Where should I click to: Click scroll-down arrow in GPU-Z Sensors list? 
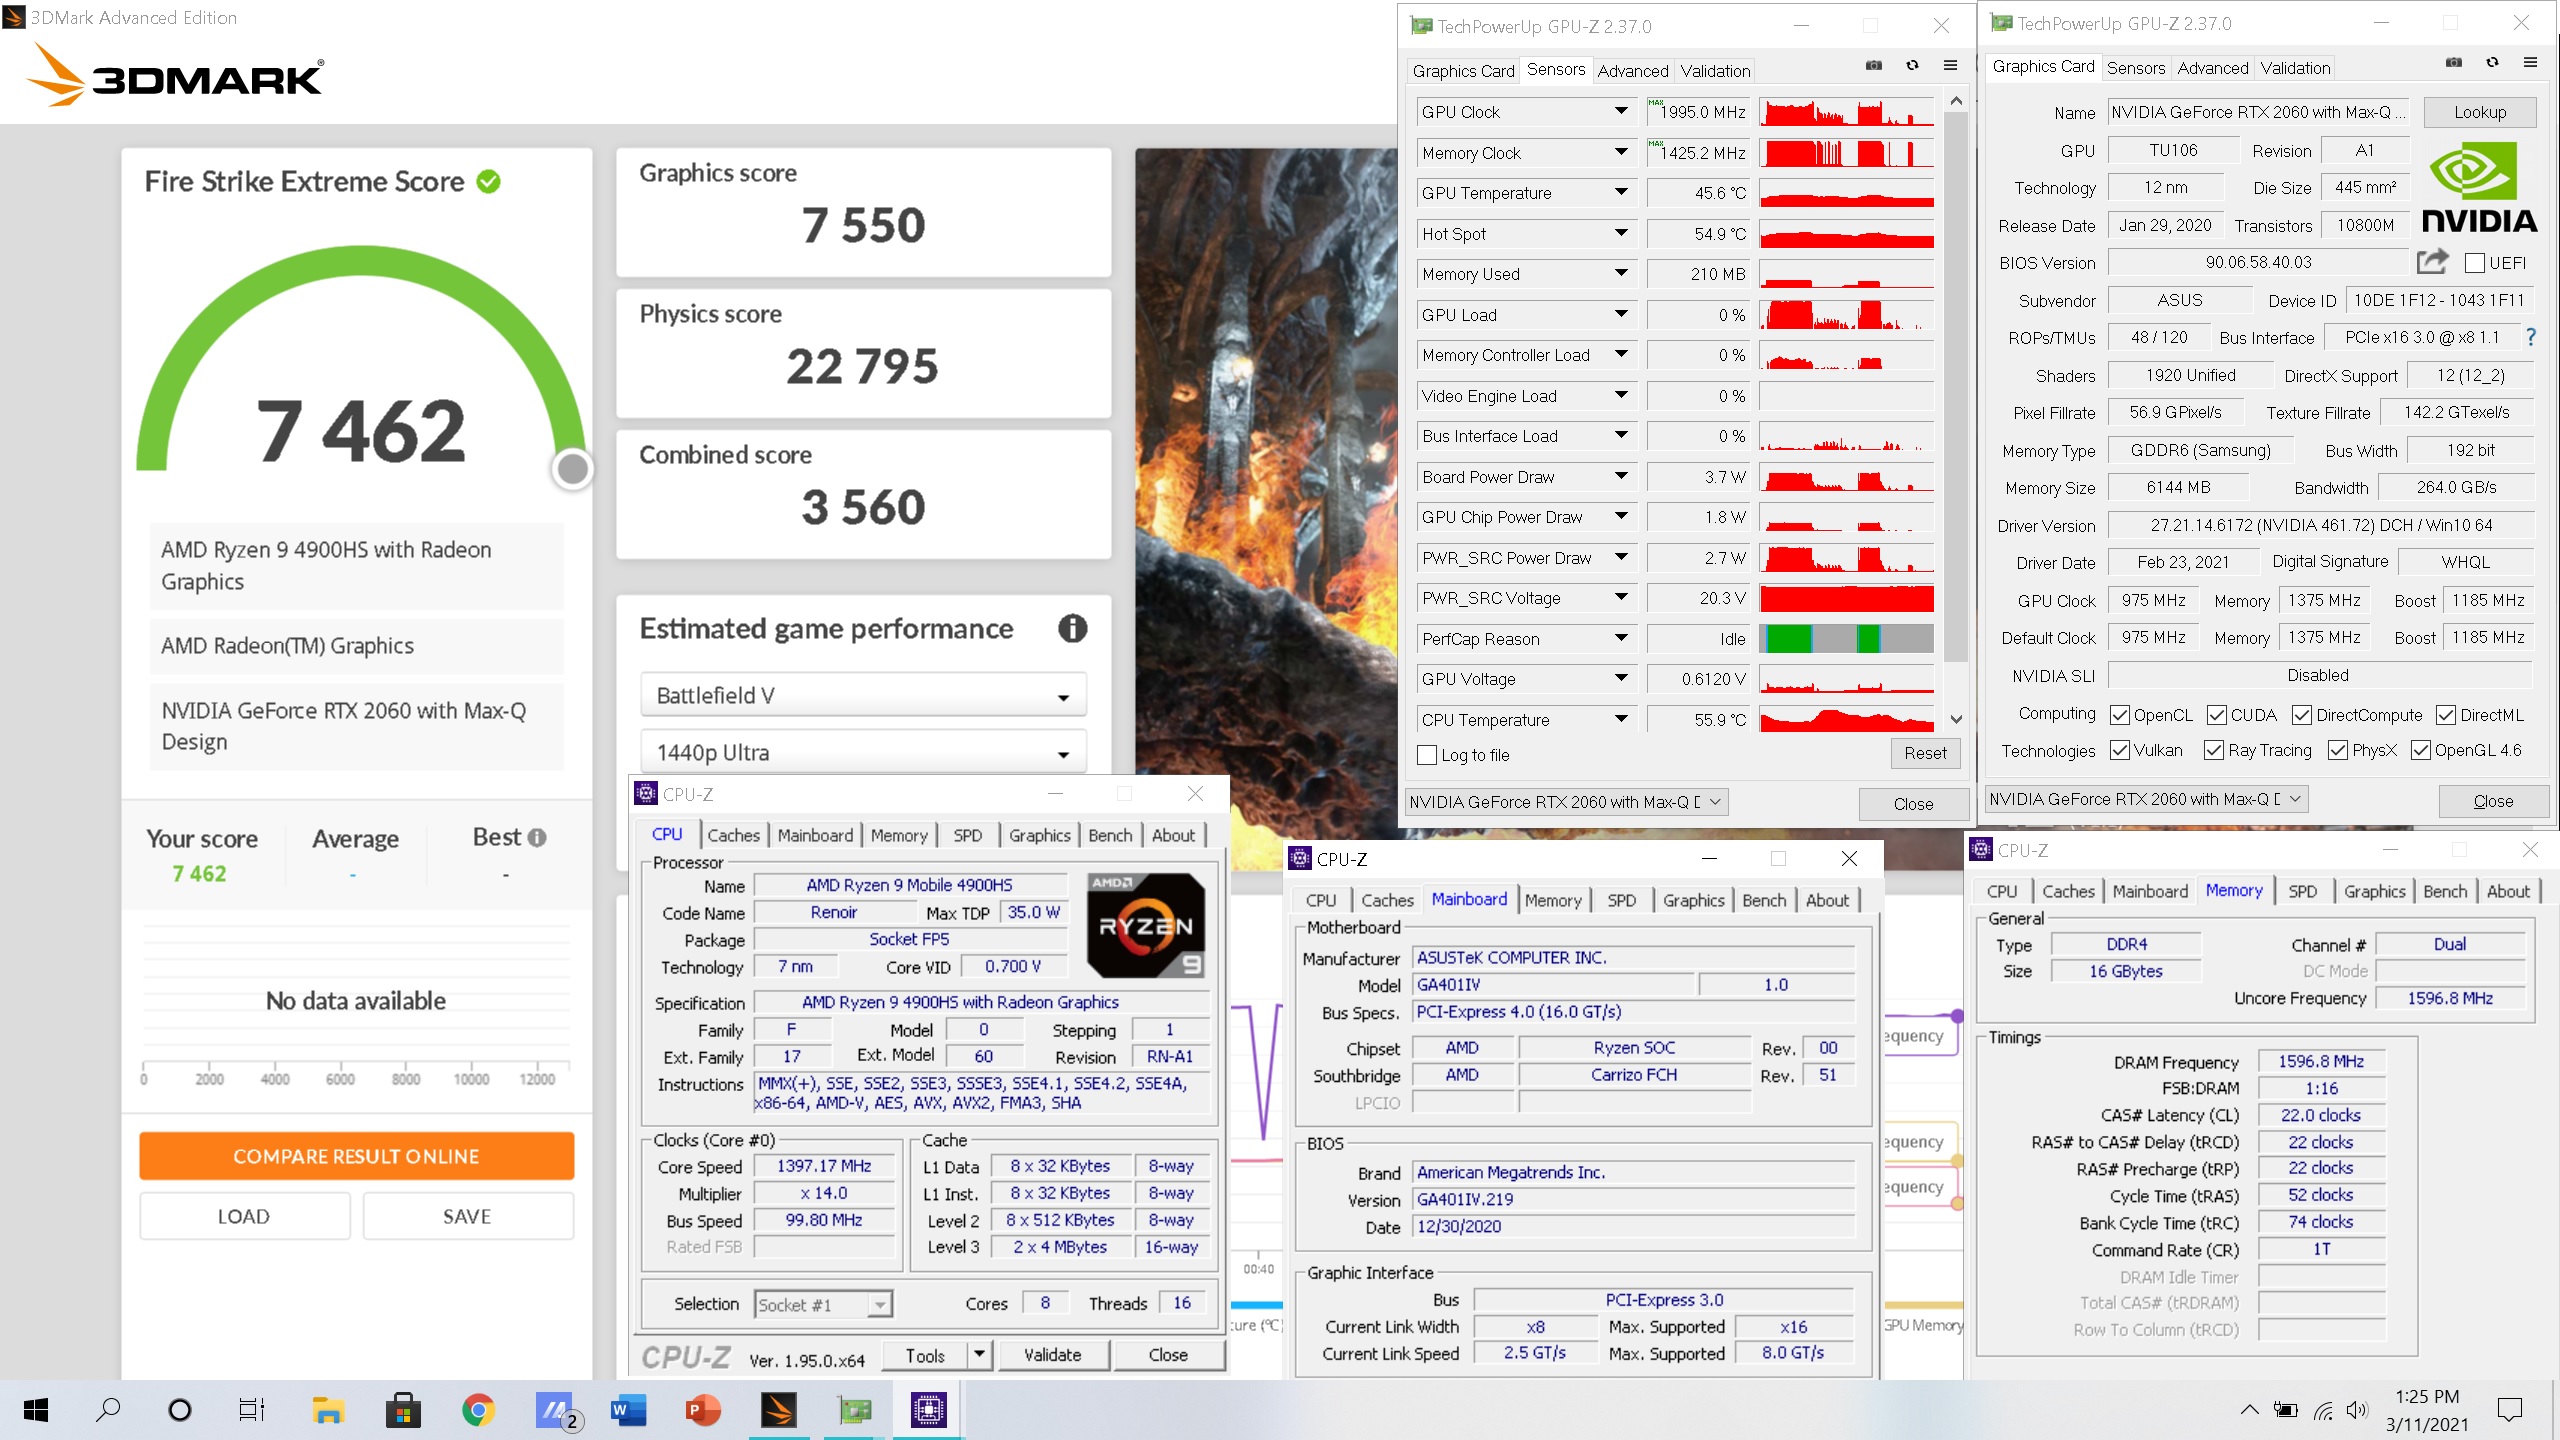(x=1957, y=719)
